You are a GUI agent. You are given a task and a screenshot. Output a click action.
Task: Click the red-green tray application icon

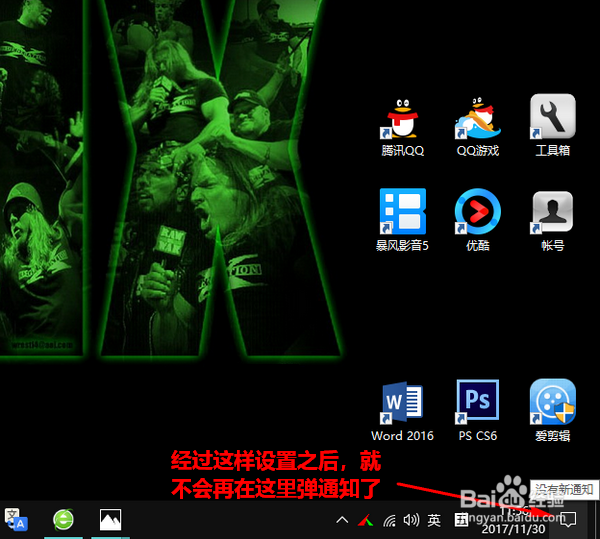click(x=365, y=520)
